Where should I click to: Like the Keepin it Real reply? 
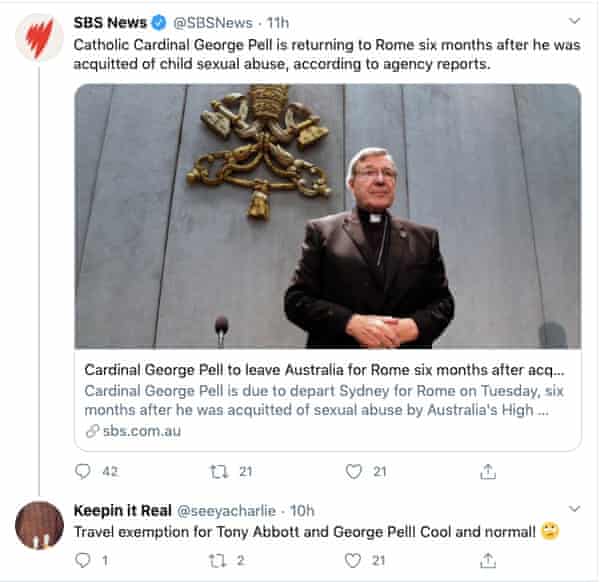pyautogui.click(x=353, y=561)
